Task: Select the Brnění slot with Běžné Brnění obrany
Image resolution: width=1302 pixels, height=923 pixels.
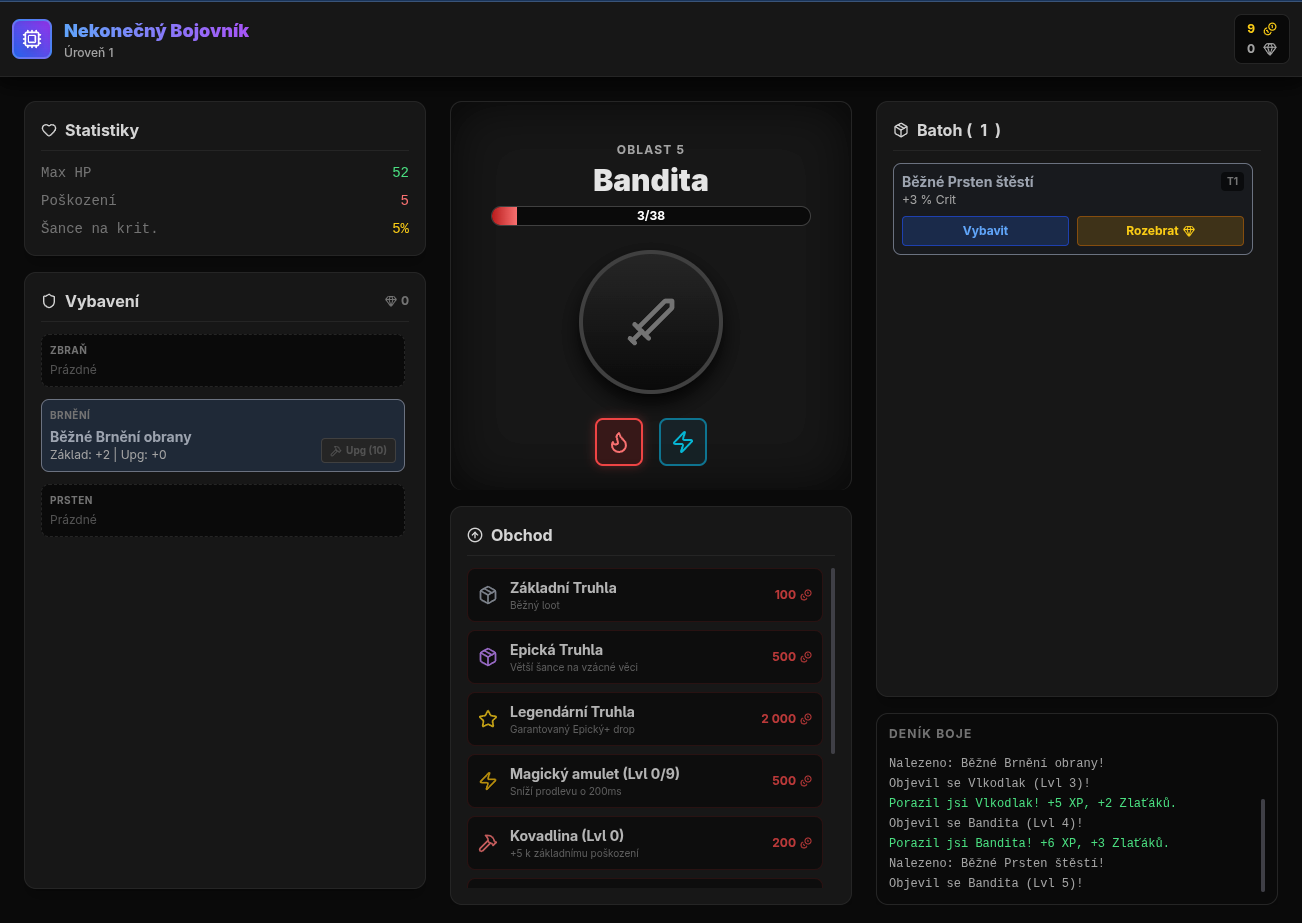Action: tap(223, 435)
